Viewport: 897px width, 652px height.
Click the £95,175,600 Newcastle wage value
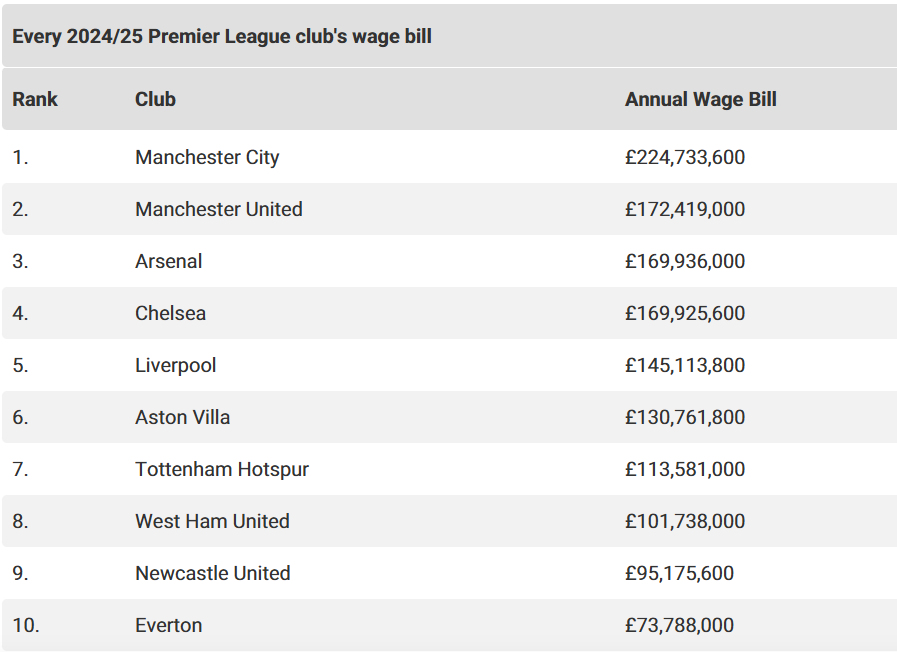[679, 574]
